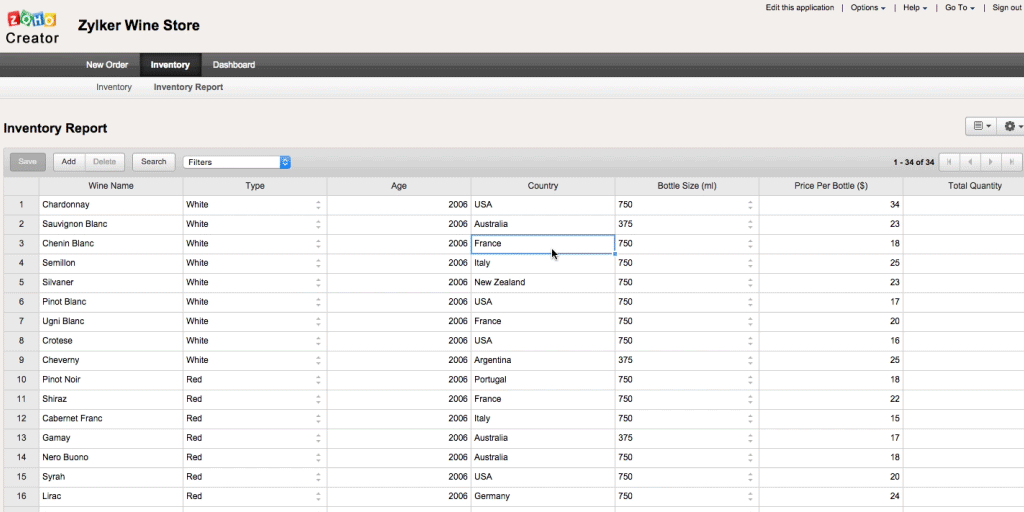Select the Country cell containing Portugal

542,380
